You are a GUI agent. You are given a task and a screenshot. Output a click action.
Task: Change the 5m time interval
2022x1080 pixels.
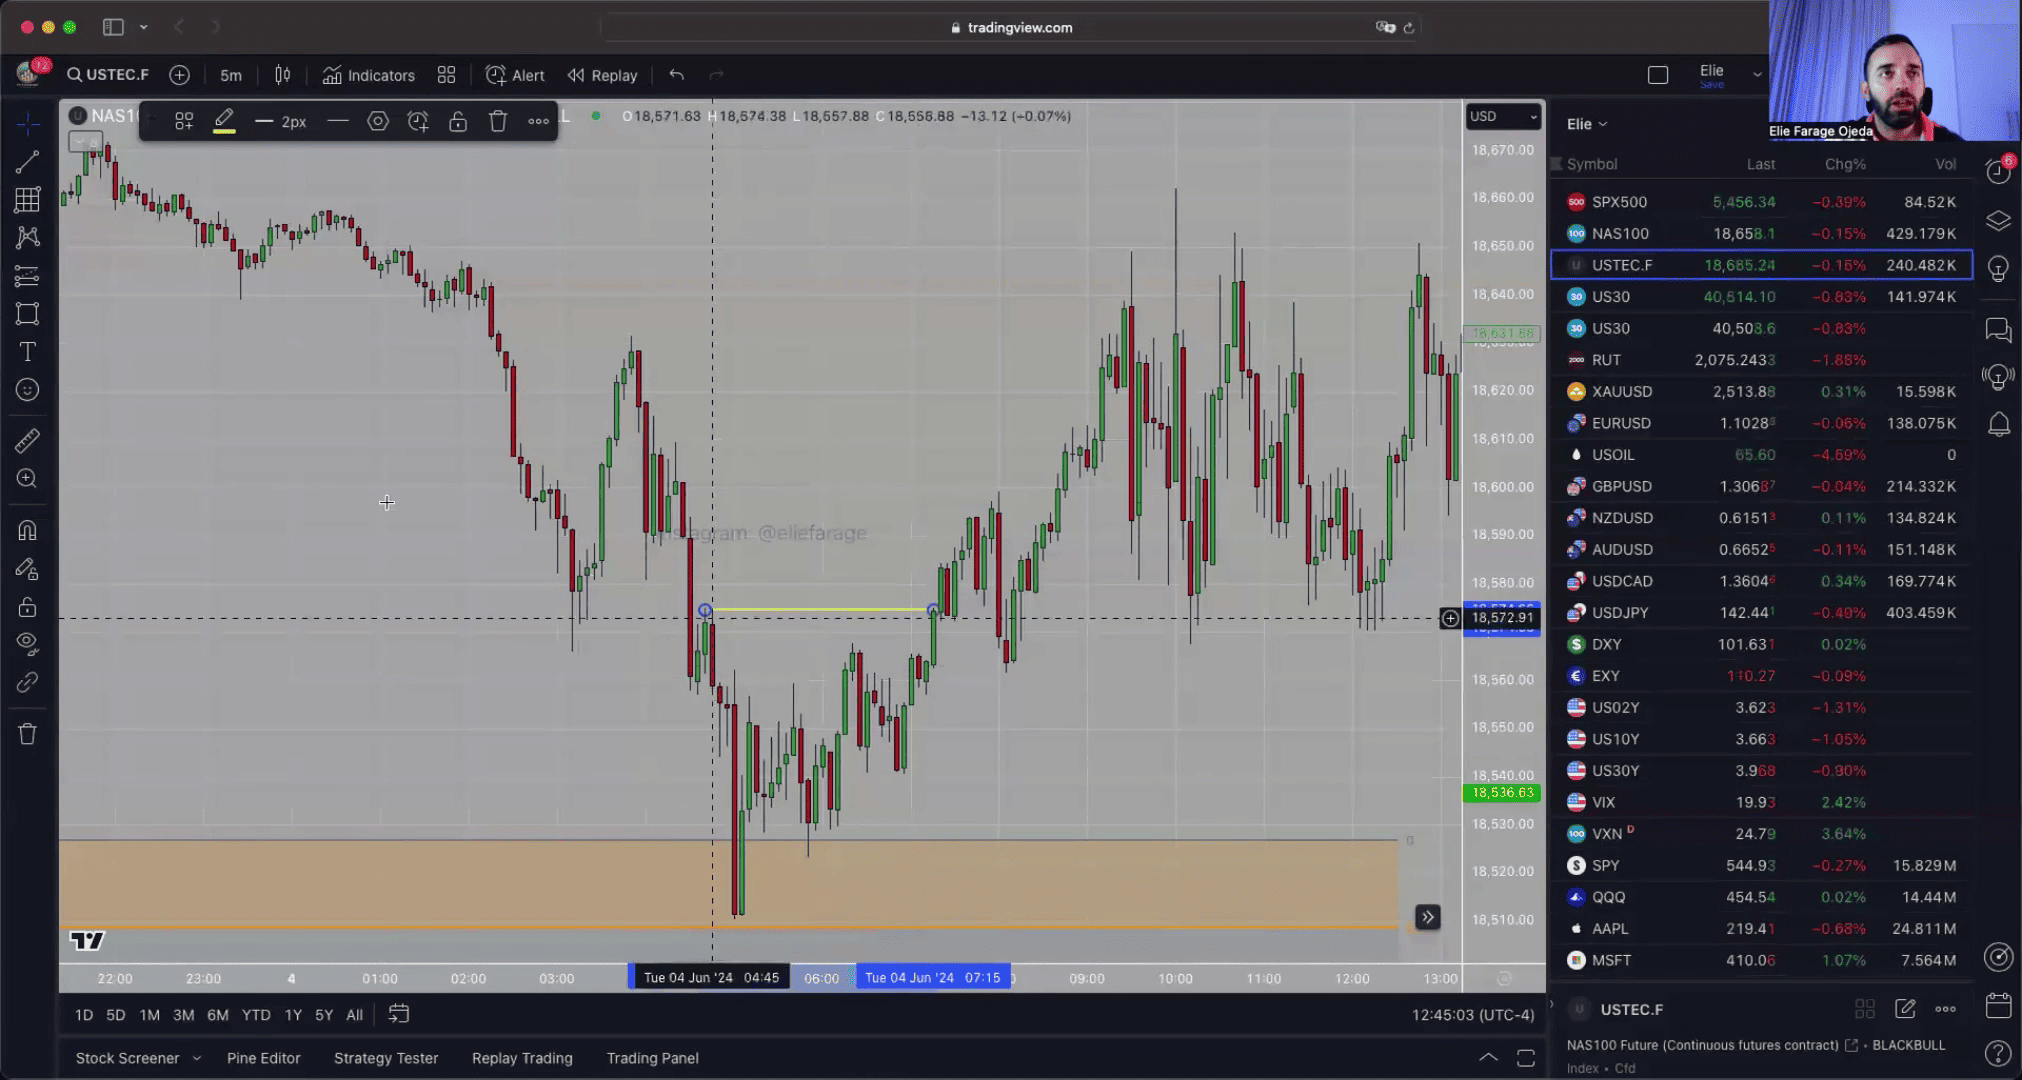(231, 75)
